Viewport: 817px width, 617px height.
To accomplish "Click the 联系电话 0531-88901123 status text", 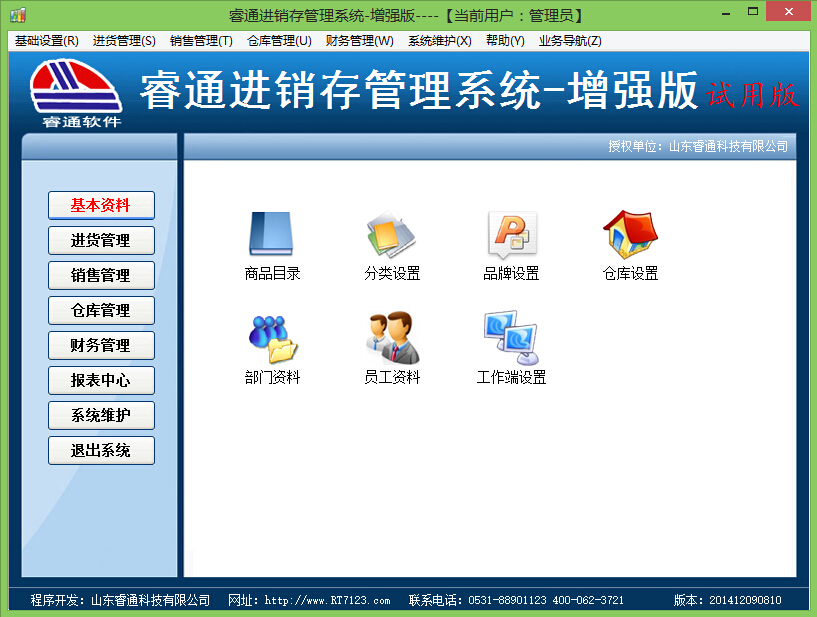I will click(x=516, y=600).
